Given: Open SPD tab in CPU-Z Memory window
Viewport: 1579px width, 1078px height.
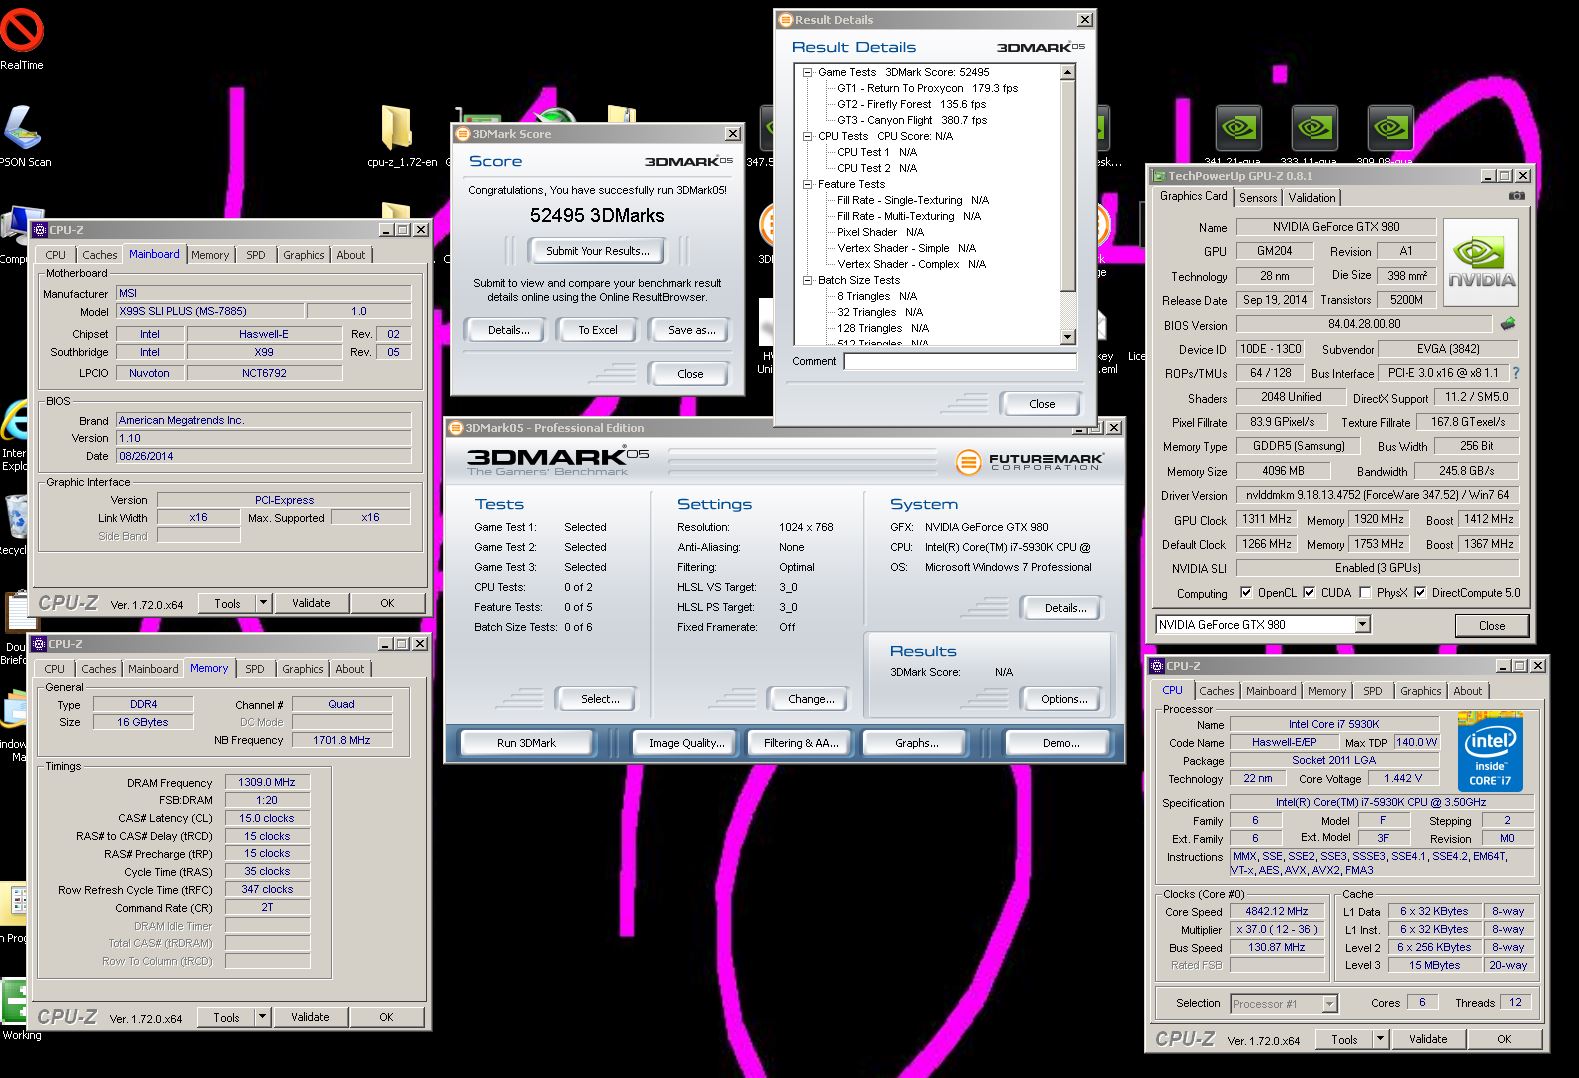Looking at the screenshot, I should (x=255, y=669).
